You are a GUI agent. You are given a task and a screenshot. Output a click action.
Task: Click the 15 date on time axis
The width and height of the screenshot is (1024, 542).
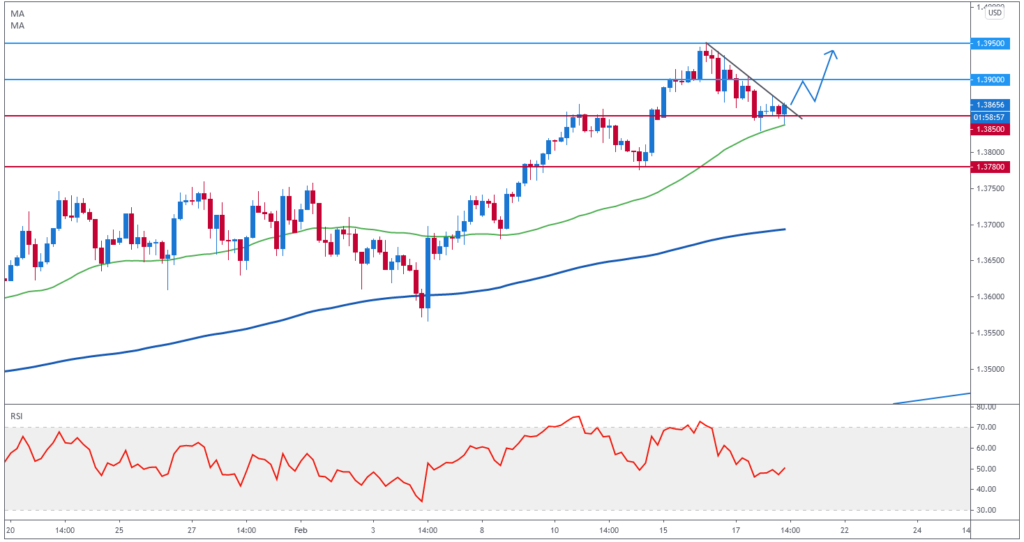(664, 530)
